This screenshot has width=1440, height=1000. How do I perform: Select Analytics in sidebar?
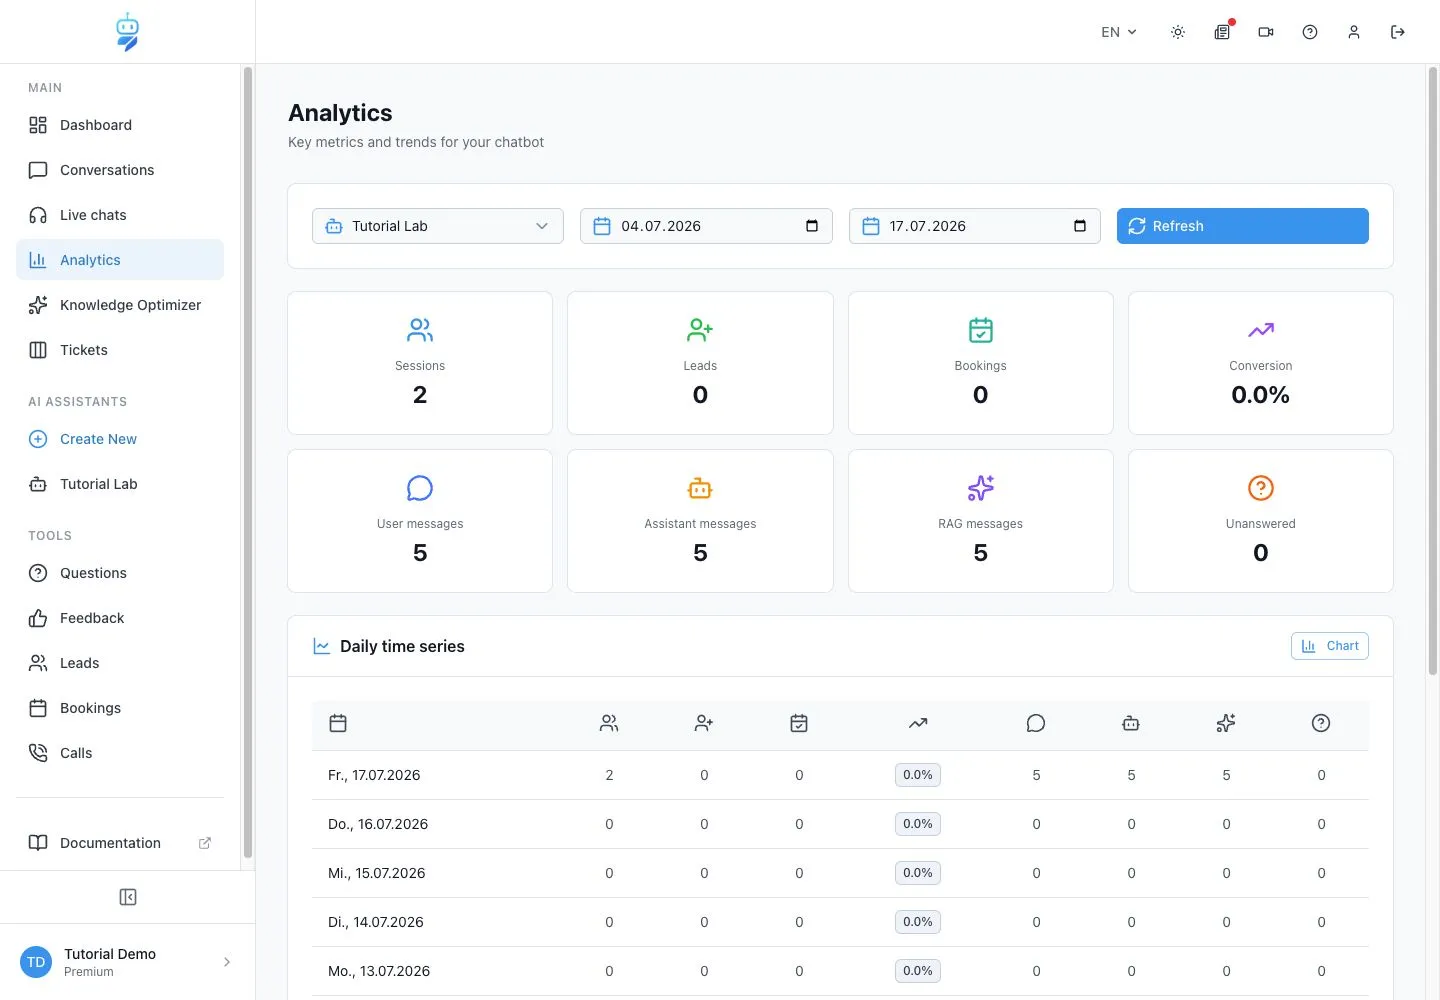(120, 260)
